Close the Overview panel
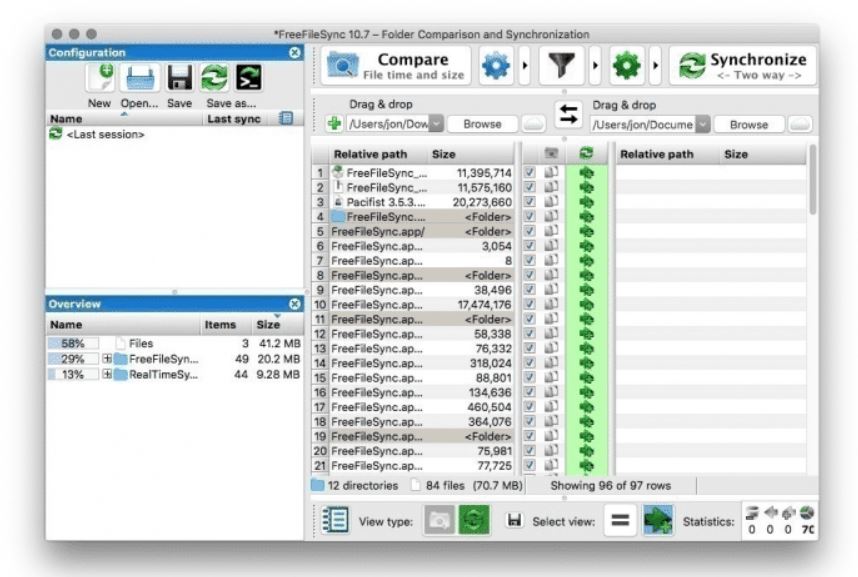 (x=294, y=304)
